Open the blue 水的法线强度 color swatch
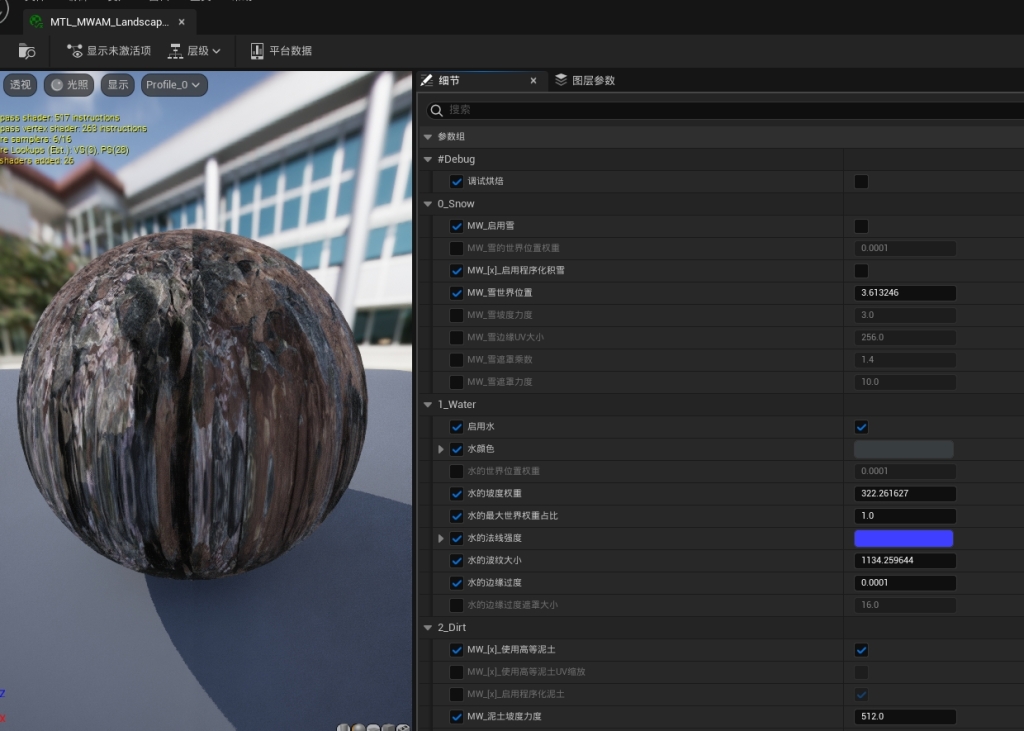 pyautogui.click(x=904, y=538)
